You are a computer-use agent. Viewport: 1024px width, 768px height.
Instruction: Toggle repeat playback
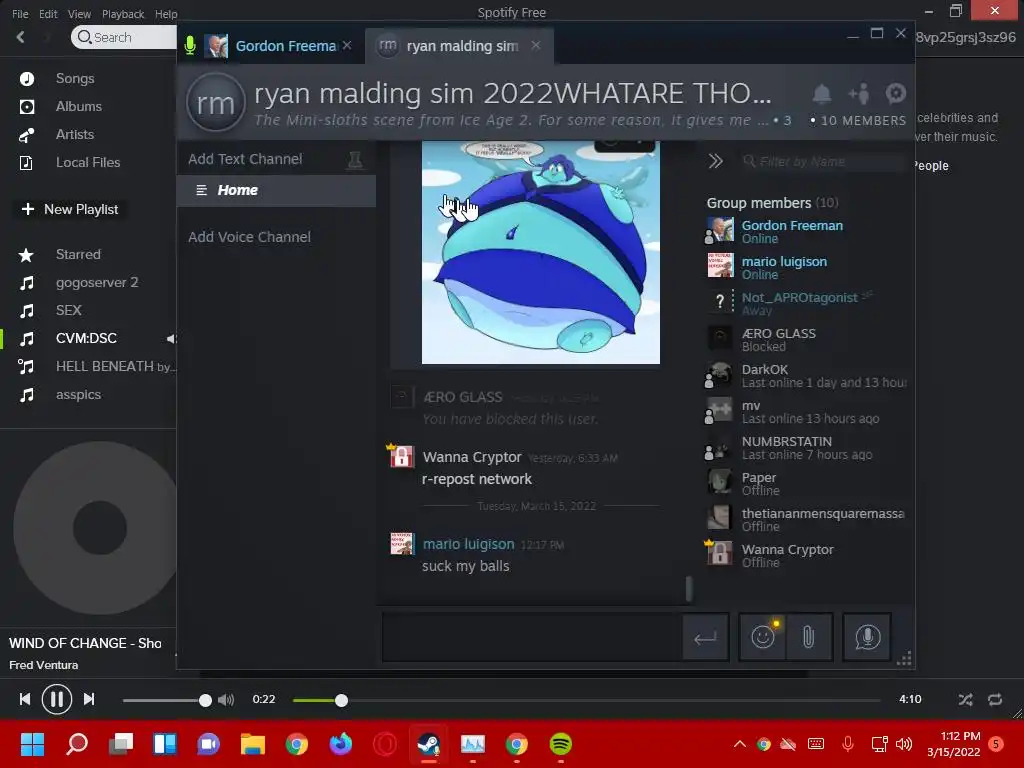coord(995,699)
